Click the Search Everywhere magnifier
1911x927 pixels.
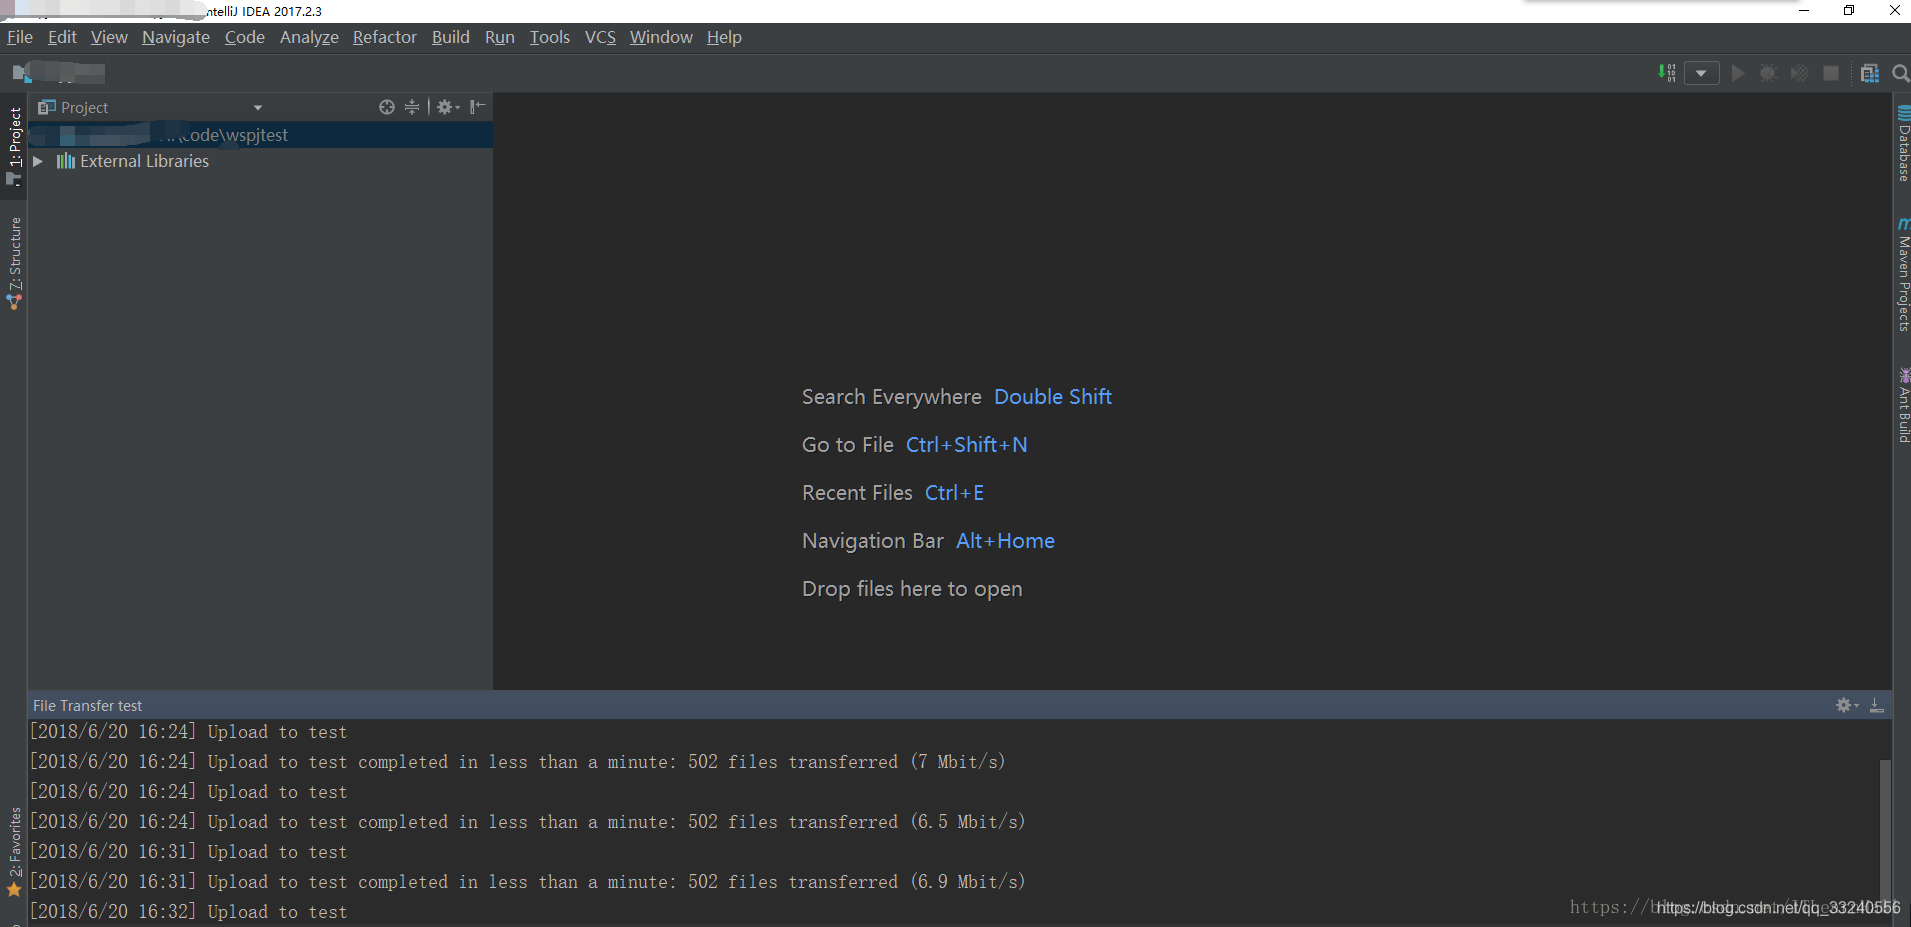[x=1901, y=73]
